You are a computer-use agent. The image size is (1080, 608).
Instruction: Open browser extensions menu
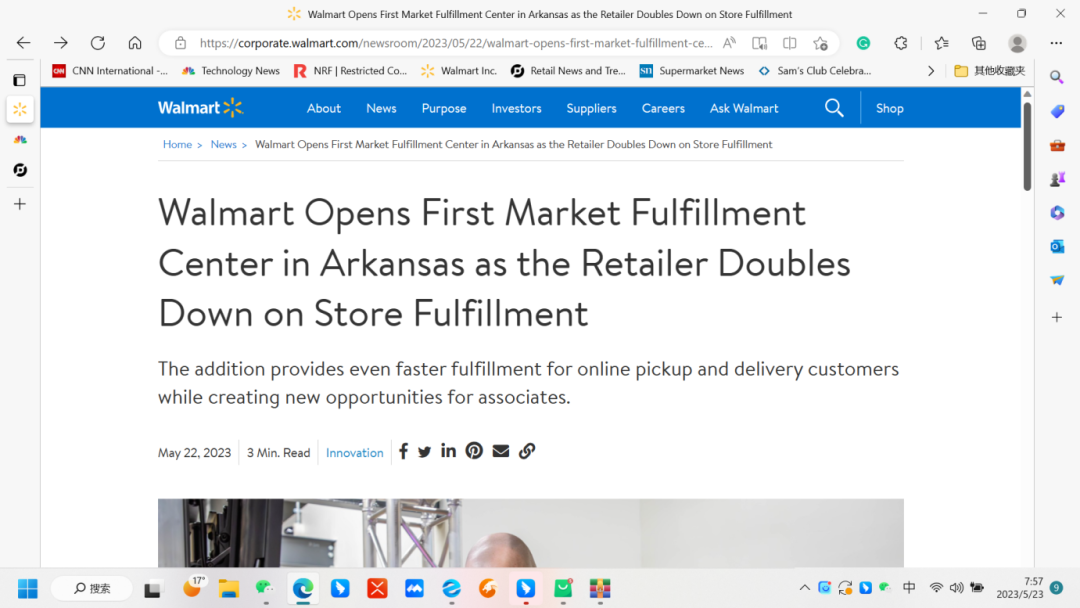901,43
